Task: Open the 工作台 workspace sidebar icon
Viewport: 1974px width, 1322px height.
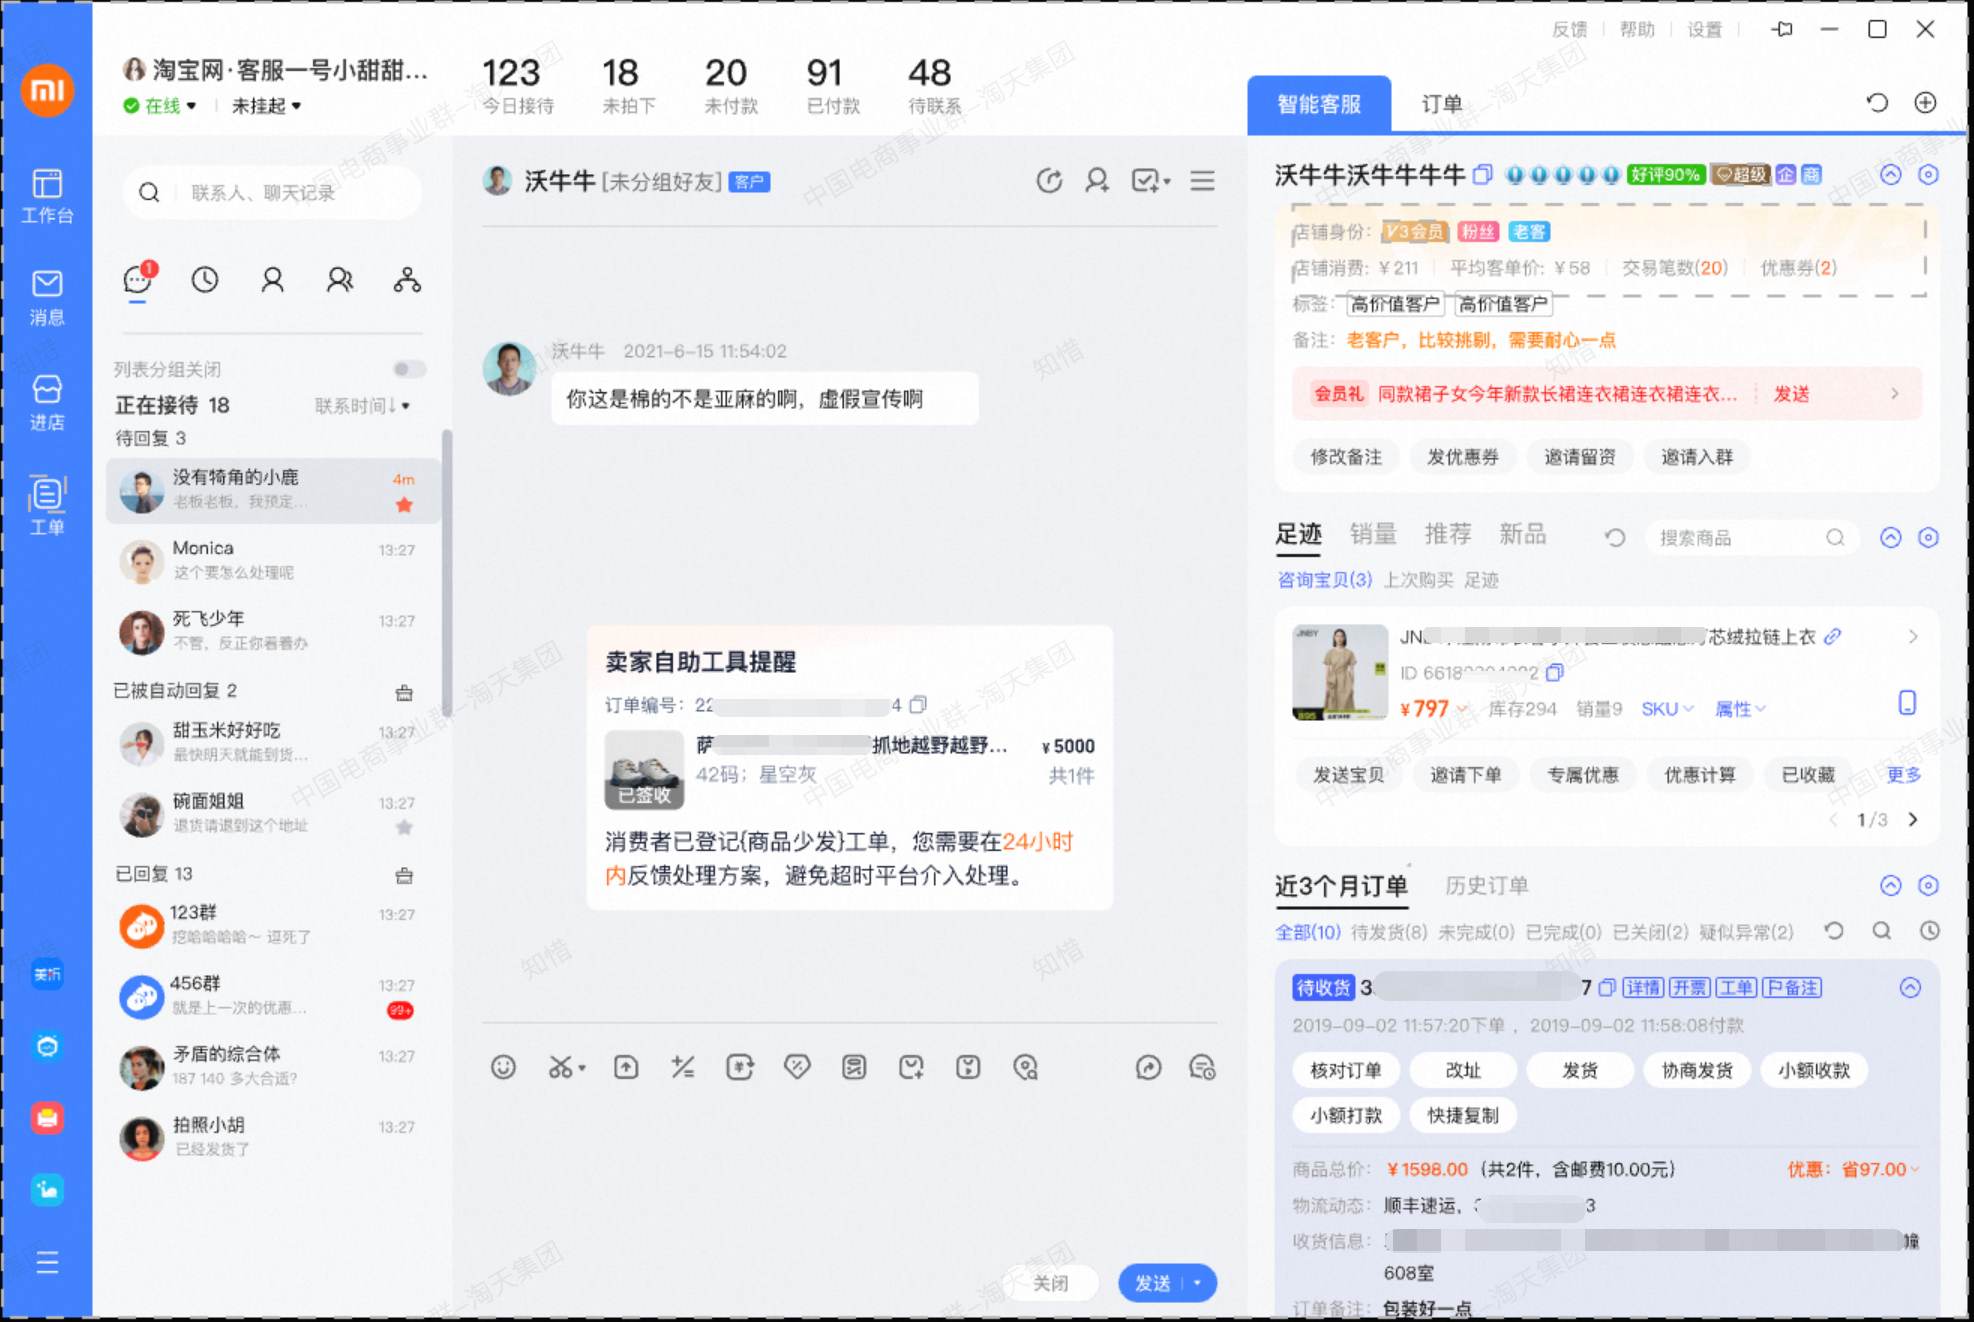Action: (x=47, y=195)
